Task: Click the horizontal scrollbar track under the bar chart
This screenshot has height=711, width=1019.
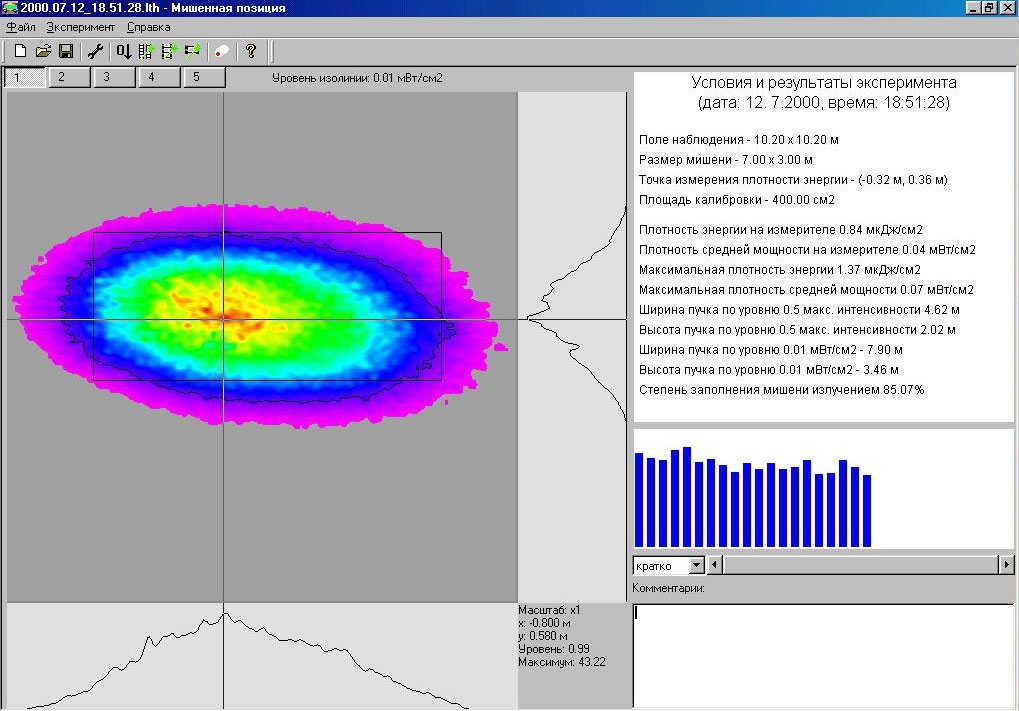Action: point(860,565)
